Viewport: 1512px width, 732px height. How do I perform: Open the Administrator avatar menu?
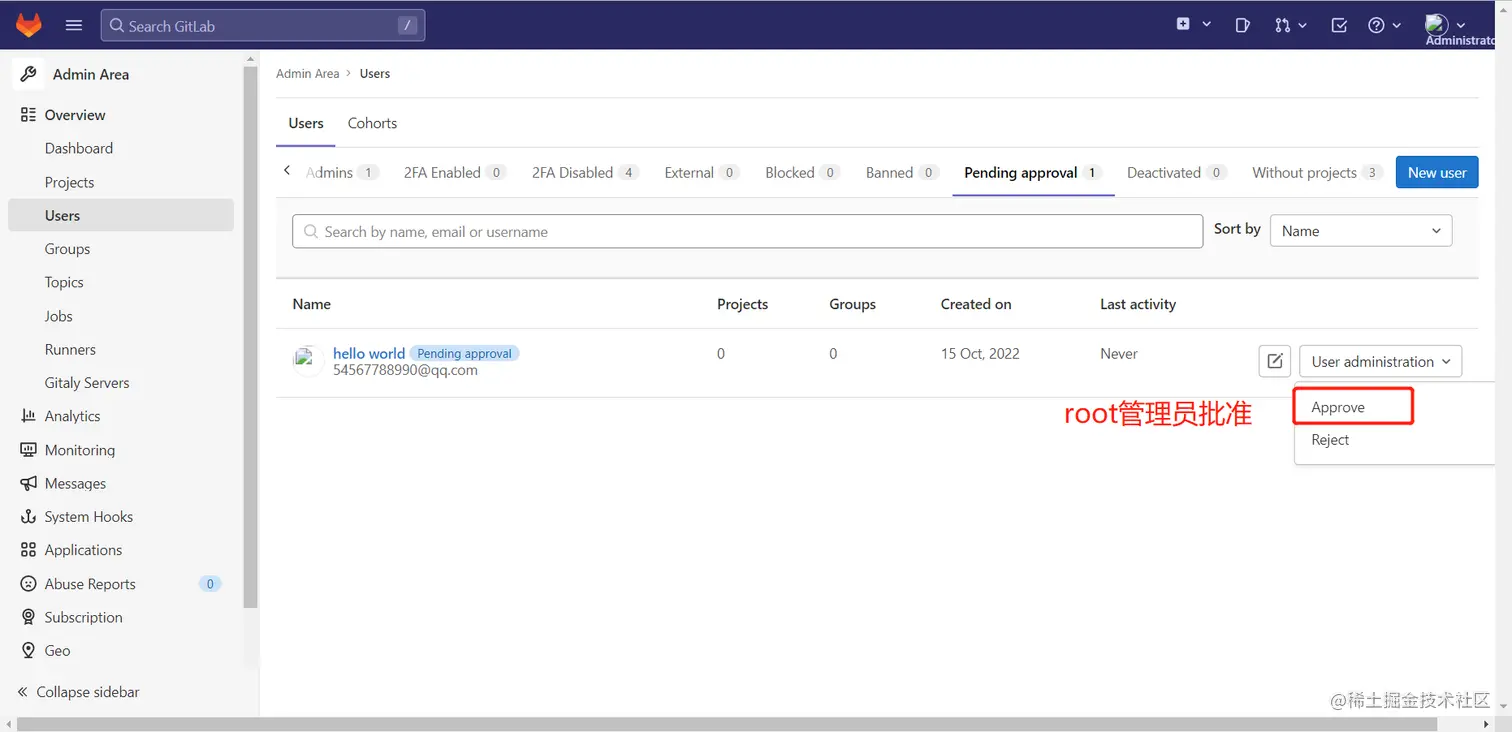(x=1437, y=25)
